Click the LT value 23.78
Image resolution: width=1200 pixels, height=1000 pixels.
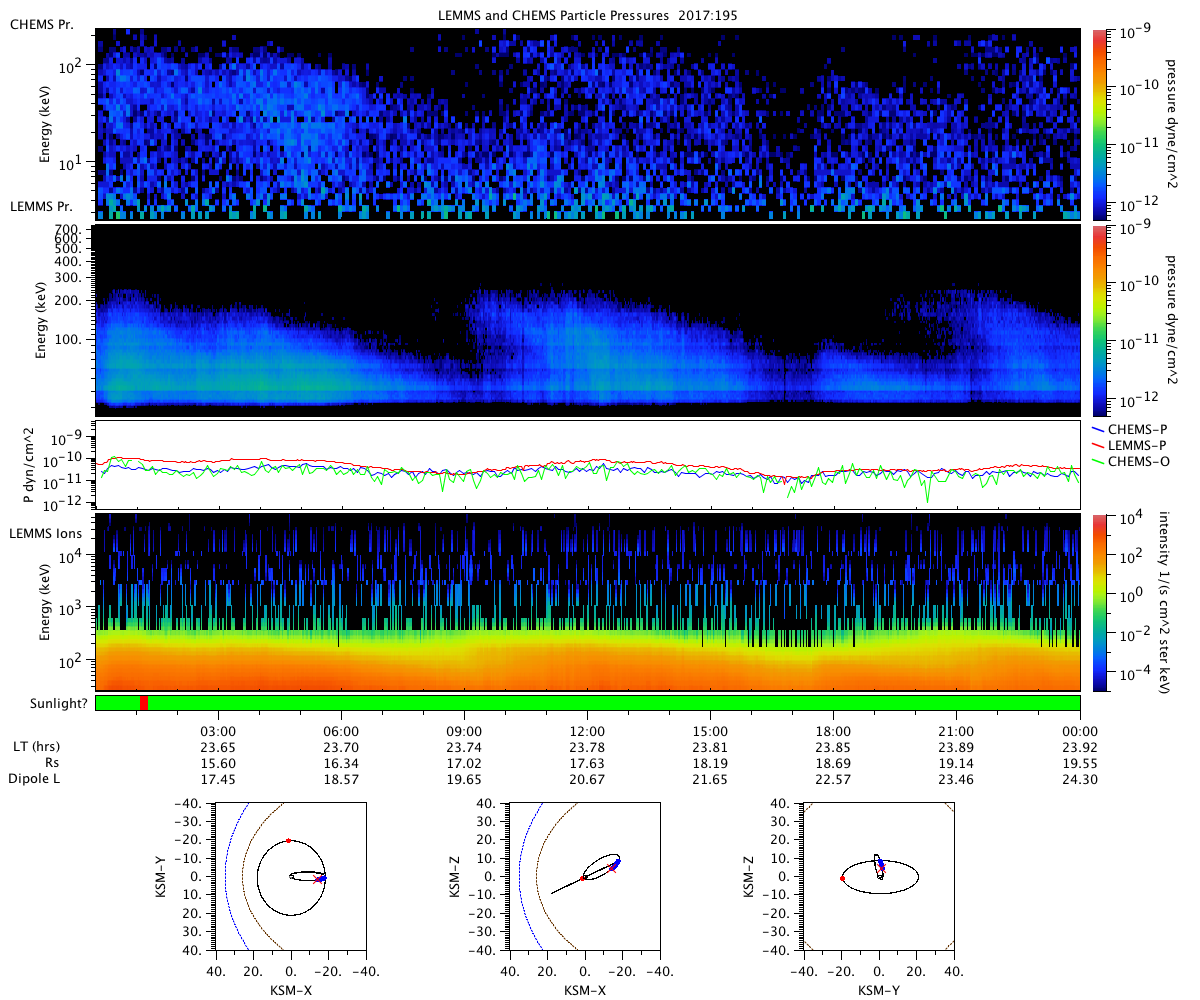(588, 746)
